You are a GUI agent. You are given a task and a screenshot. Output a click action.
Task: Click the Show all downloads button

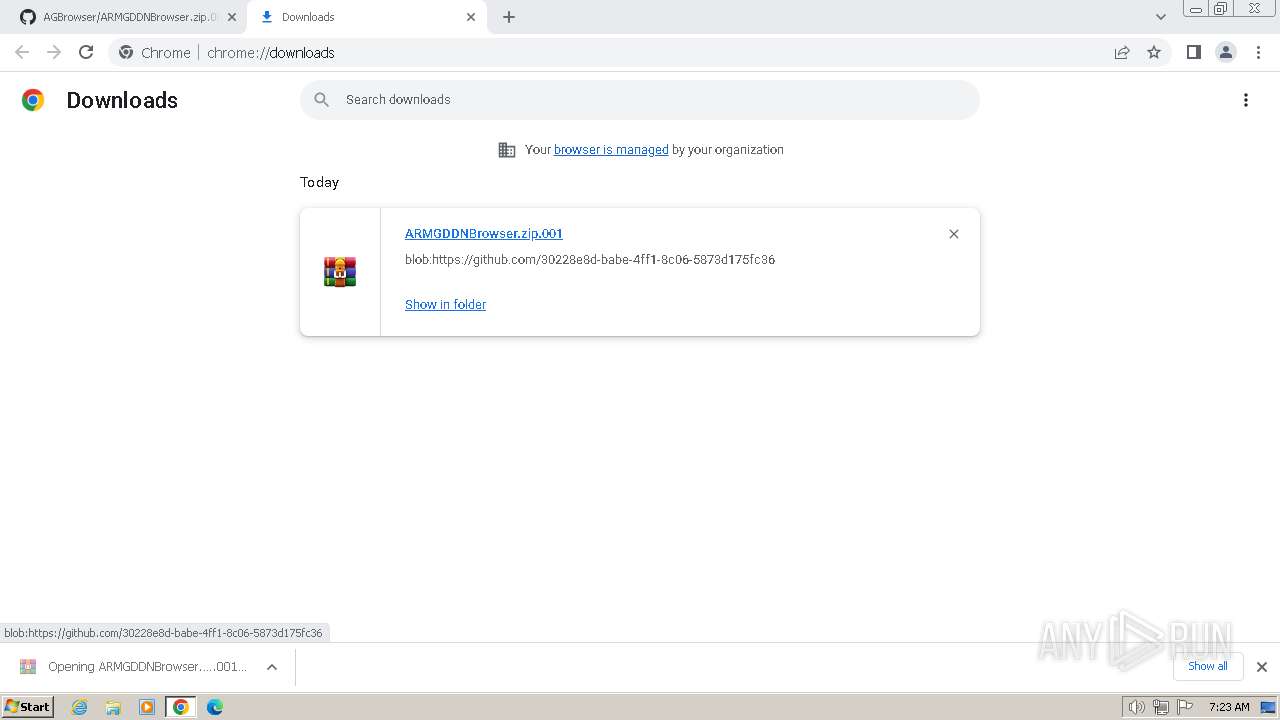(x=1207, y=666)
